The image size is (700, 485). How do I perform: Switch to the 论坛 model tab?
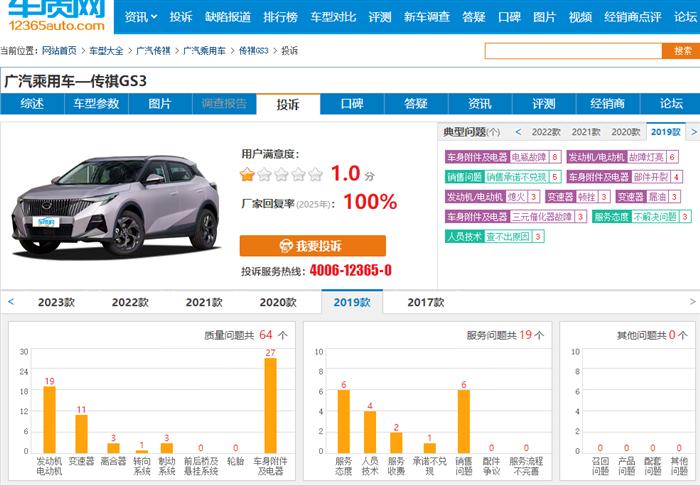point(671,104)
